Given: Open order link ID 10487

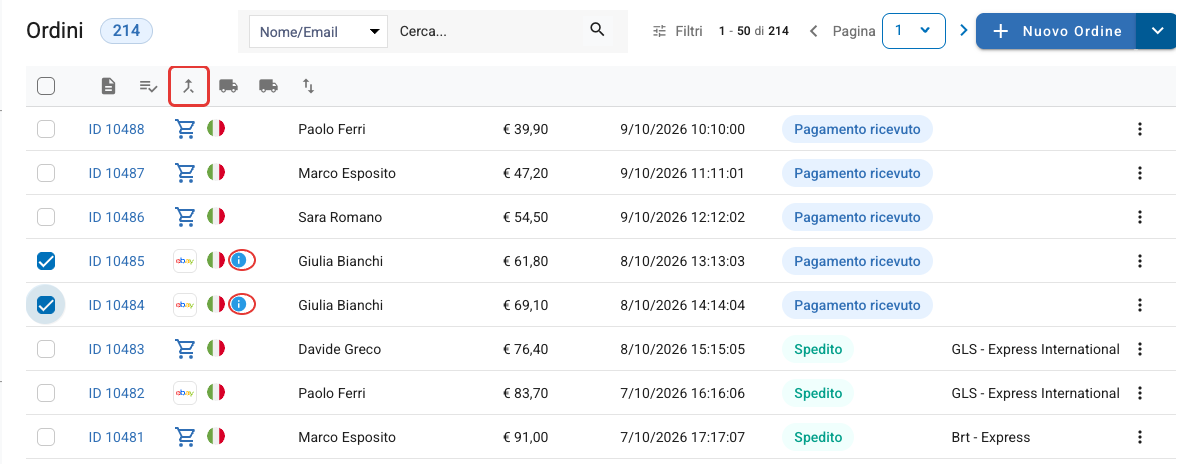Looking at the screenshot, I should 116,173.
